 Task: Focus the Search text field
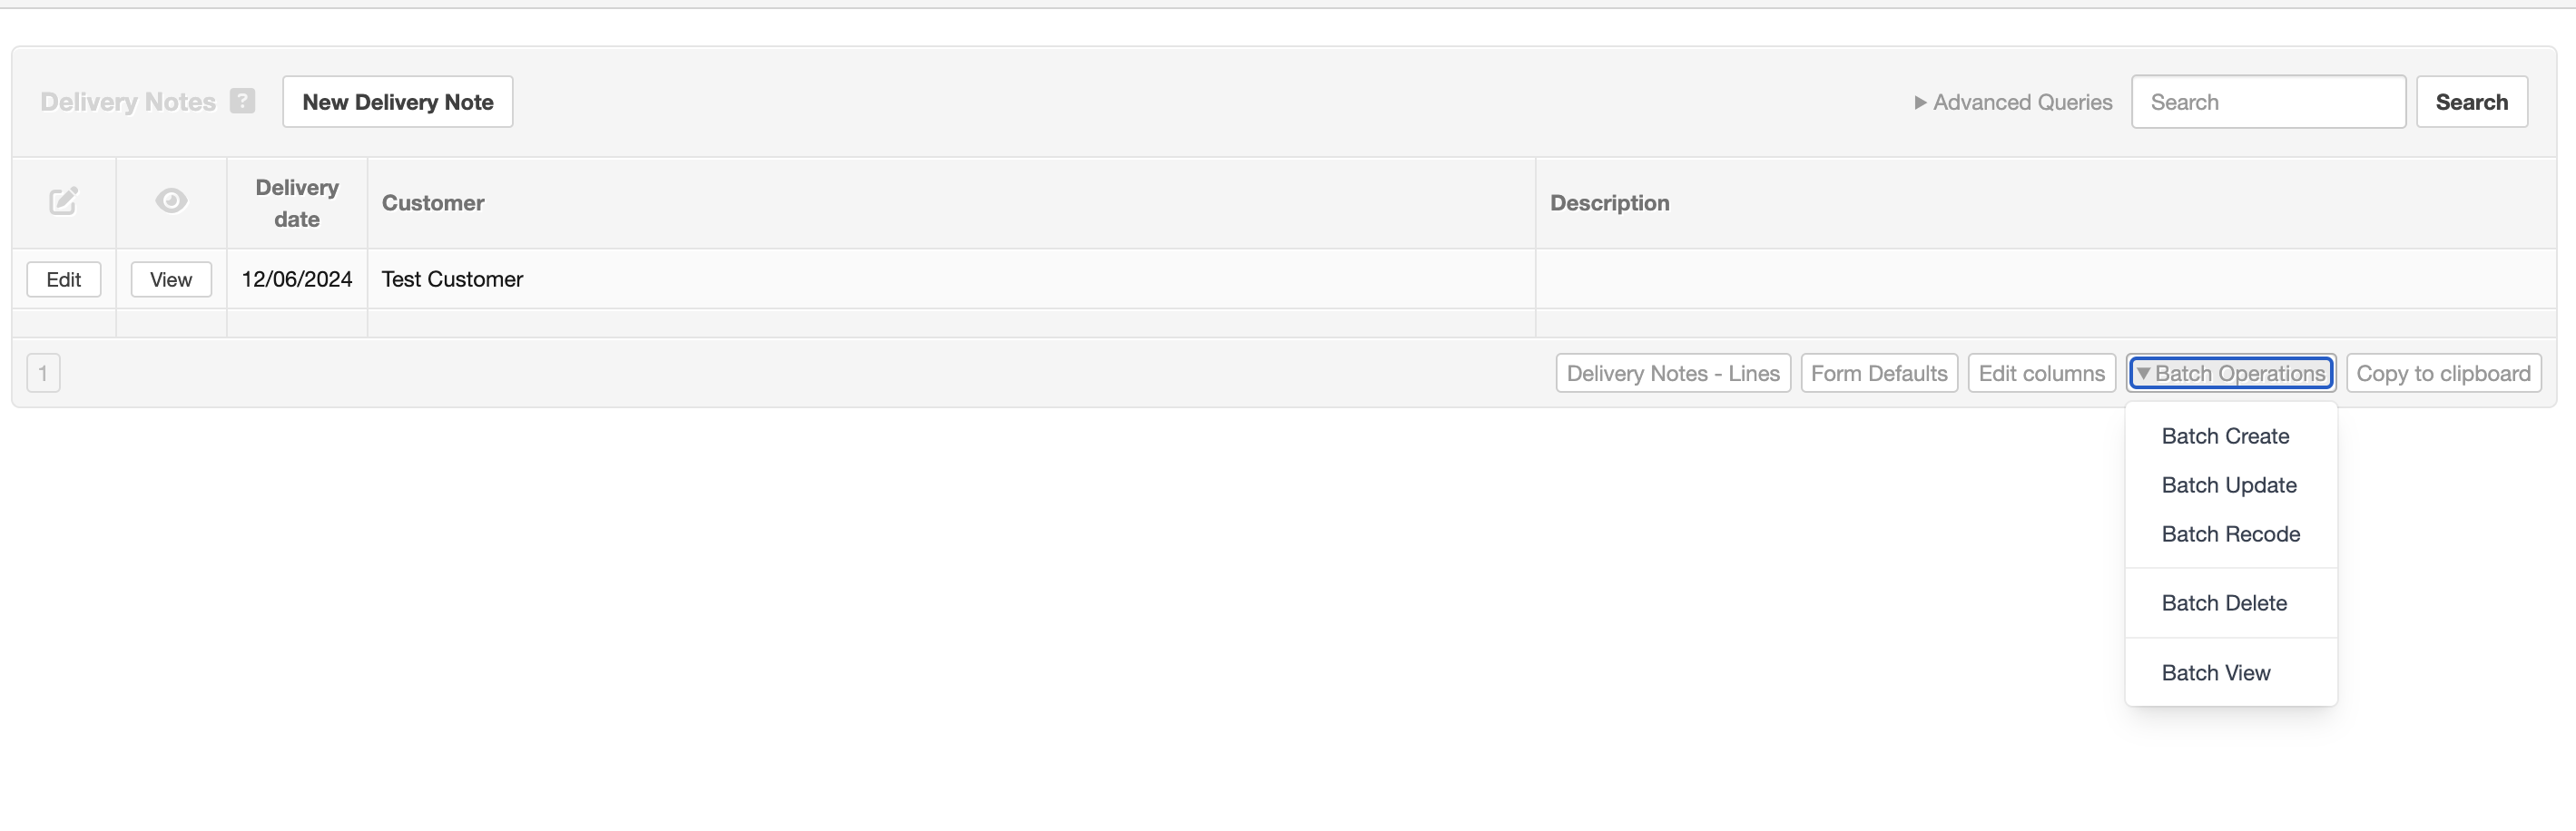[2268, 102]
